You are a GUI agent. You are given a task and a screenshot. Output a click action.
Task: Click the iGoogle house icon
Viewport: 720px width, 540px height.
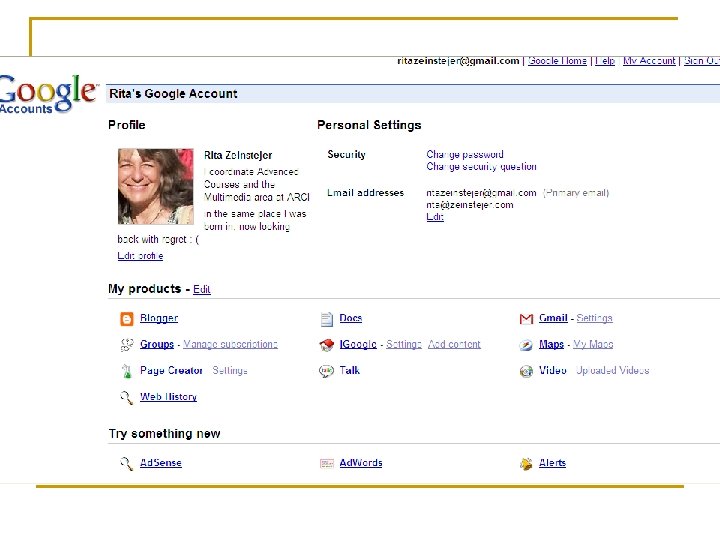click(x=326, y=345)
